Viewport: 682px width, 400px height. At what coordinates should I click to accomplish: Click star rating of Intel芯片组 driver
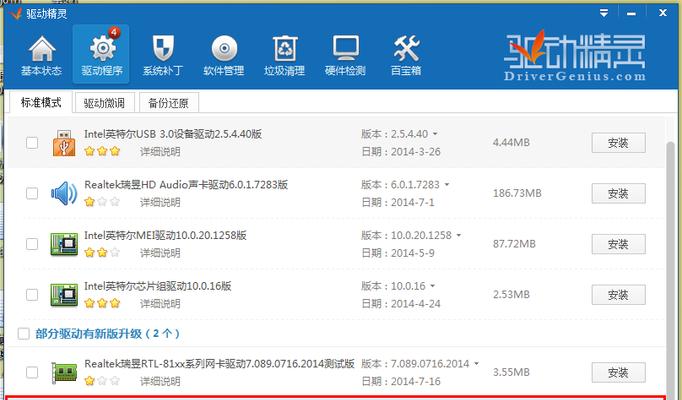point(102,303)
